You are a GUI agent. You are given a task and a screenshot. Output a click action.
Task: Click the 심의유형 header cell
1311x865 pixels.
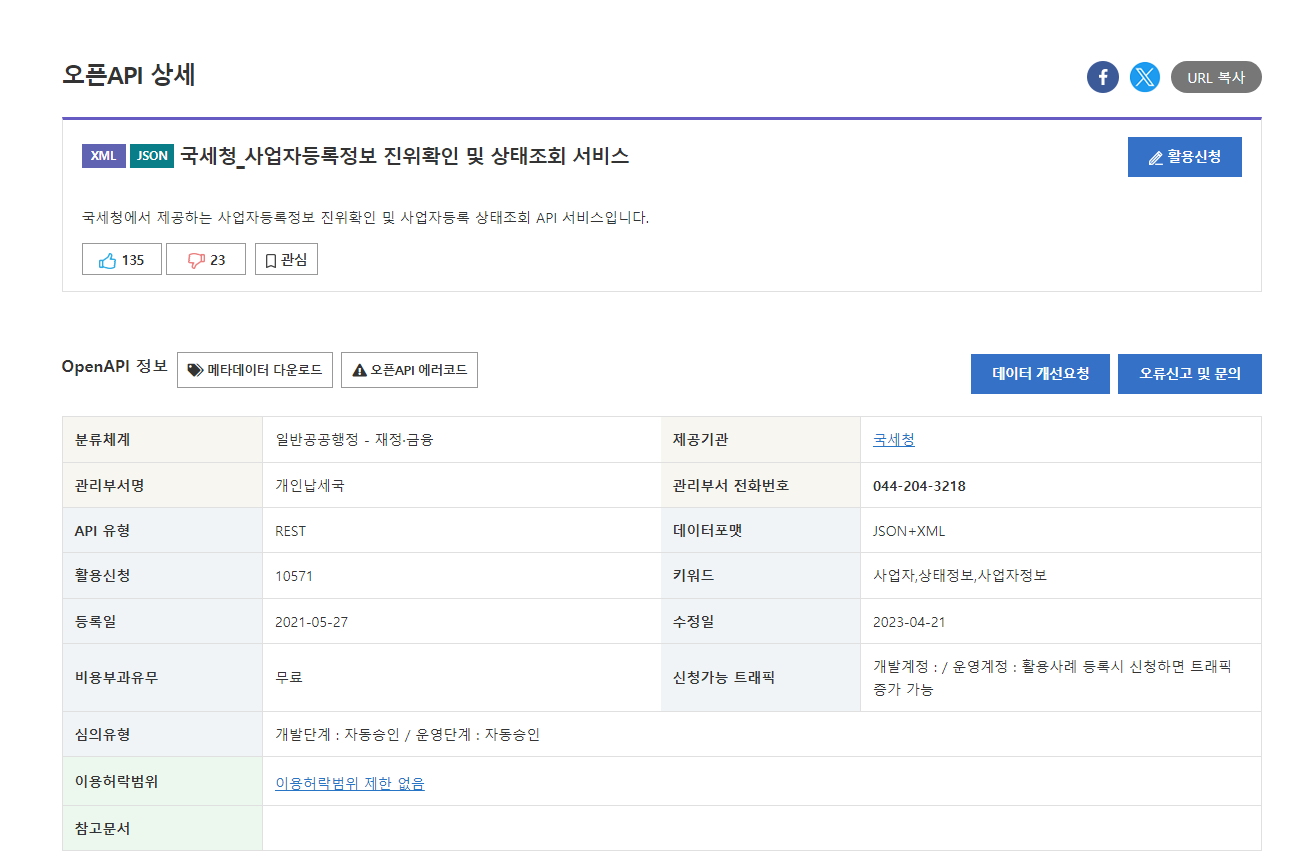point(162,734)
